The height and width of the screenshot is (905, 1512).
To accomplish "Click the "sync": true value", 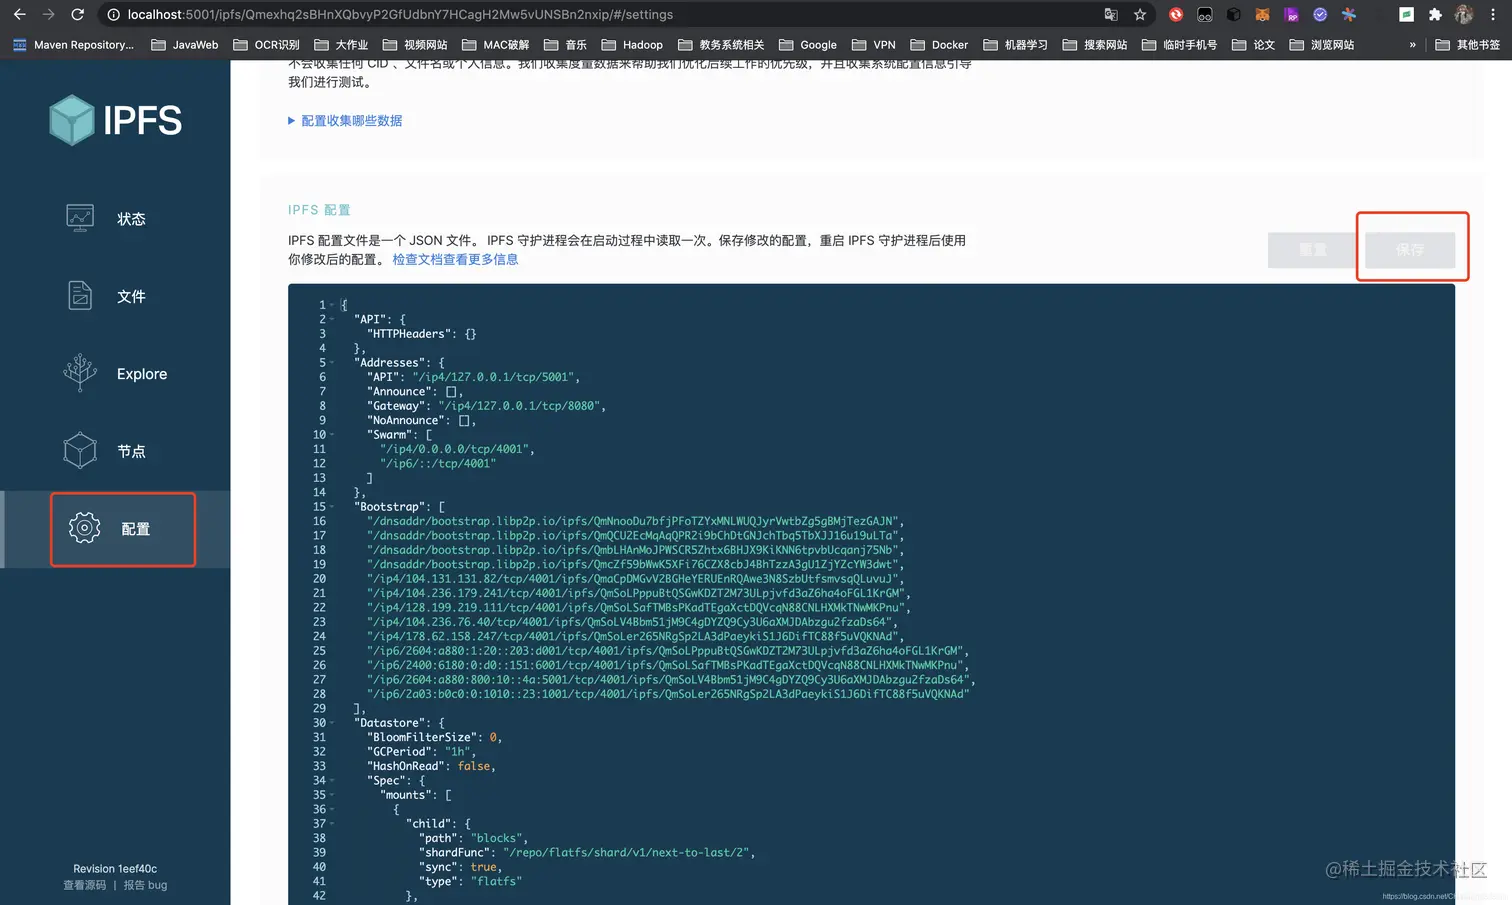I will (x=483, y=867).
